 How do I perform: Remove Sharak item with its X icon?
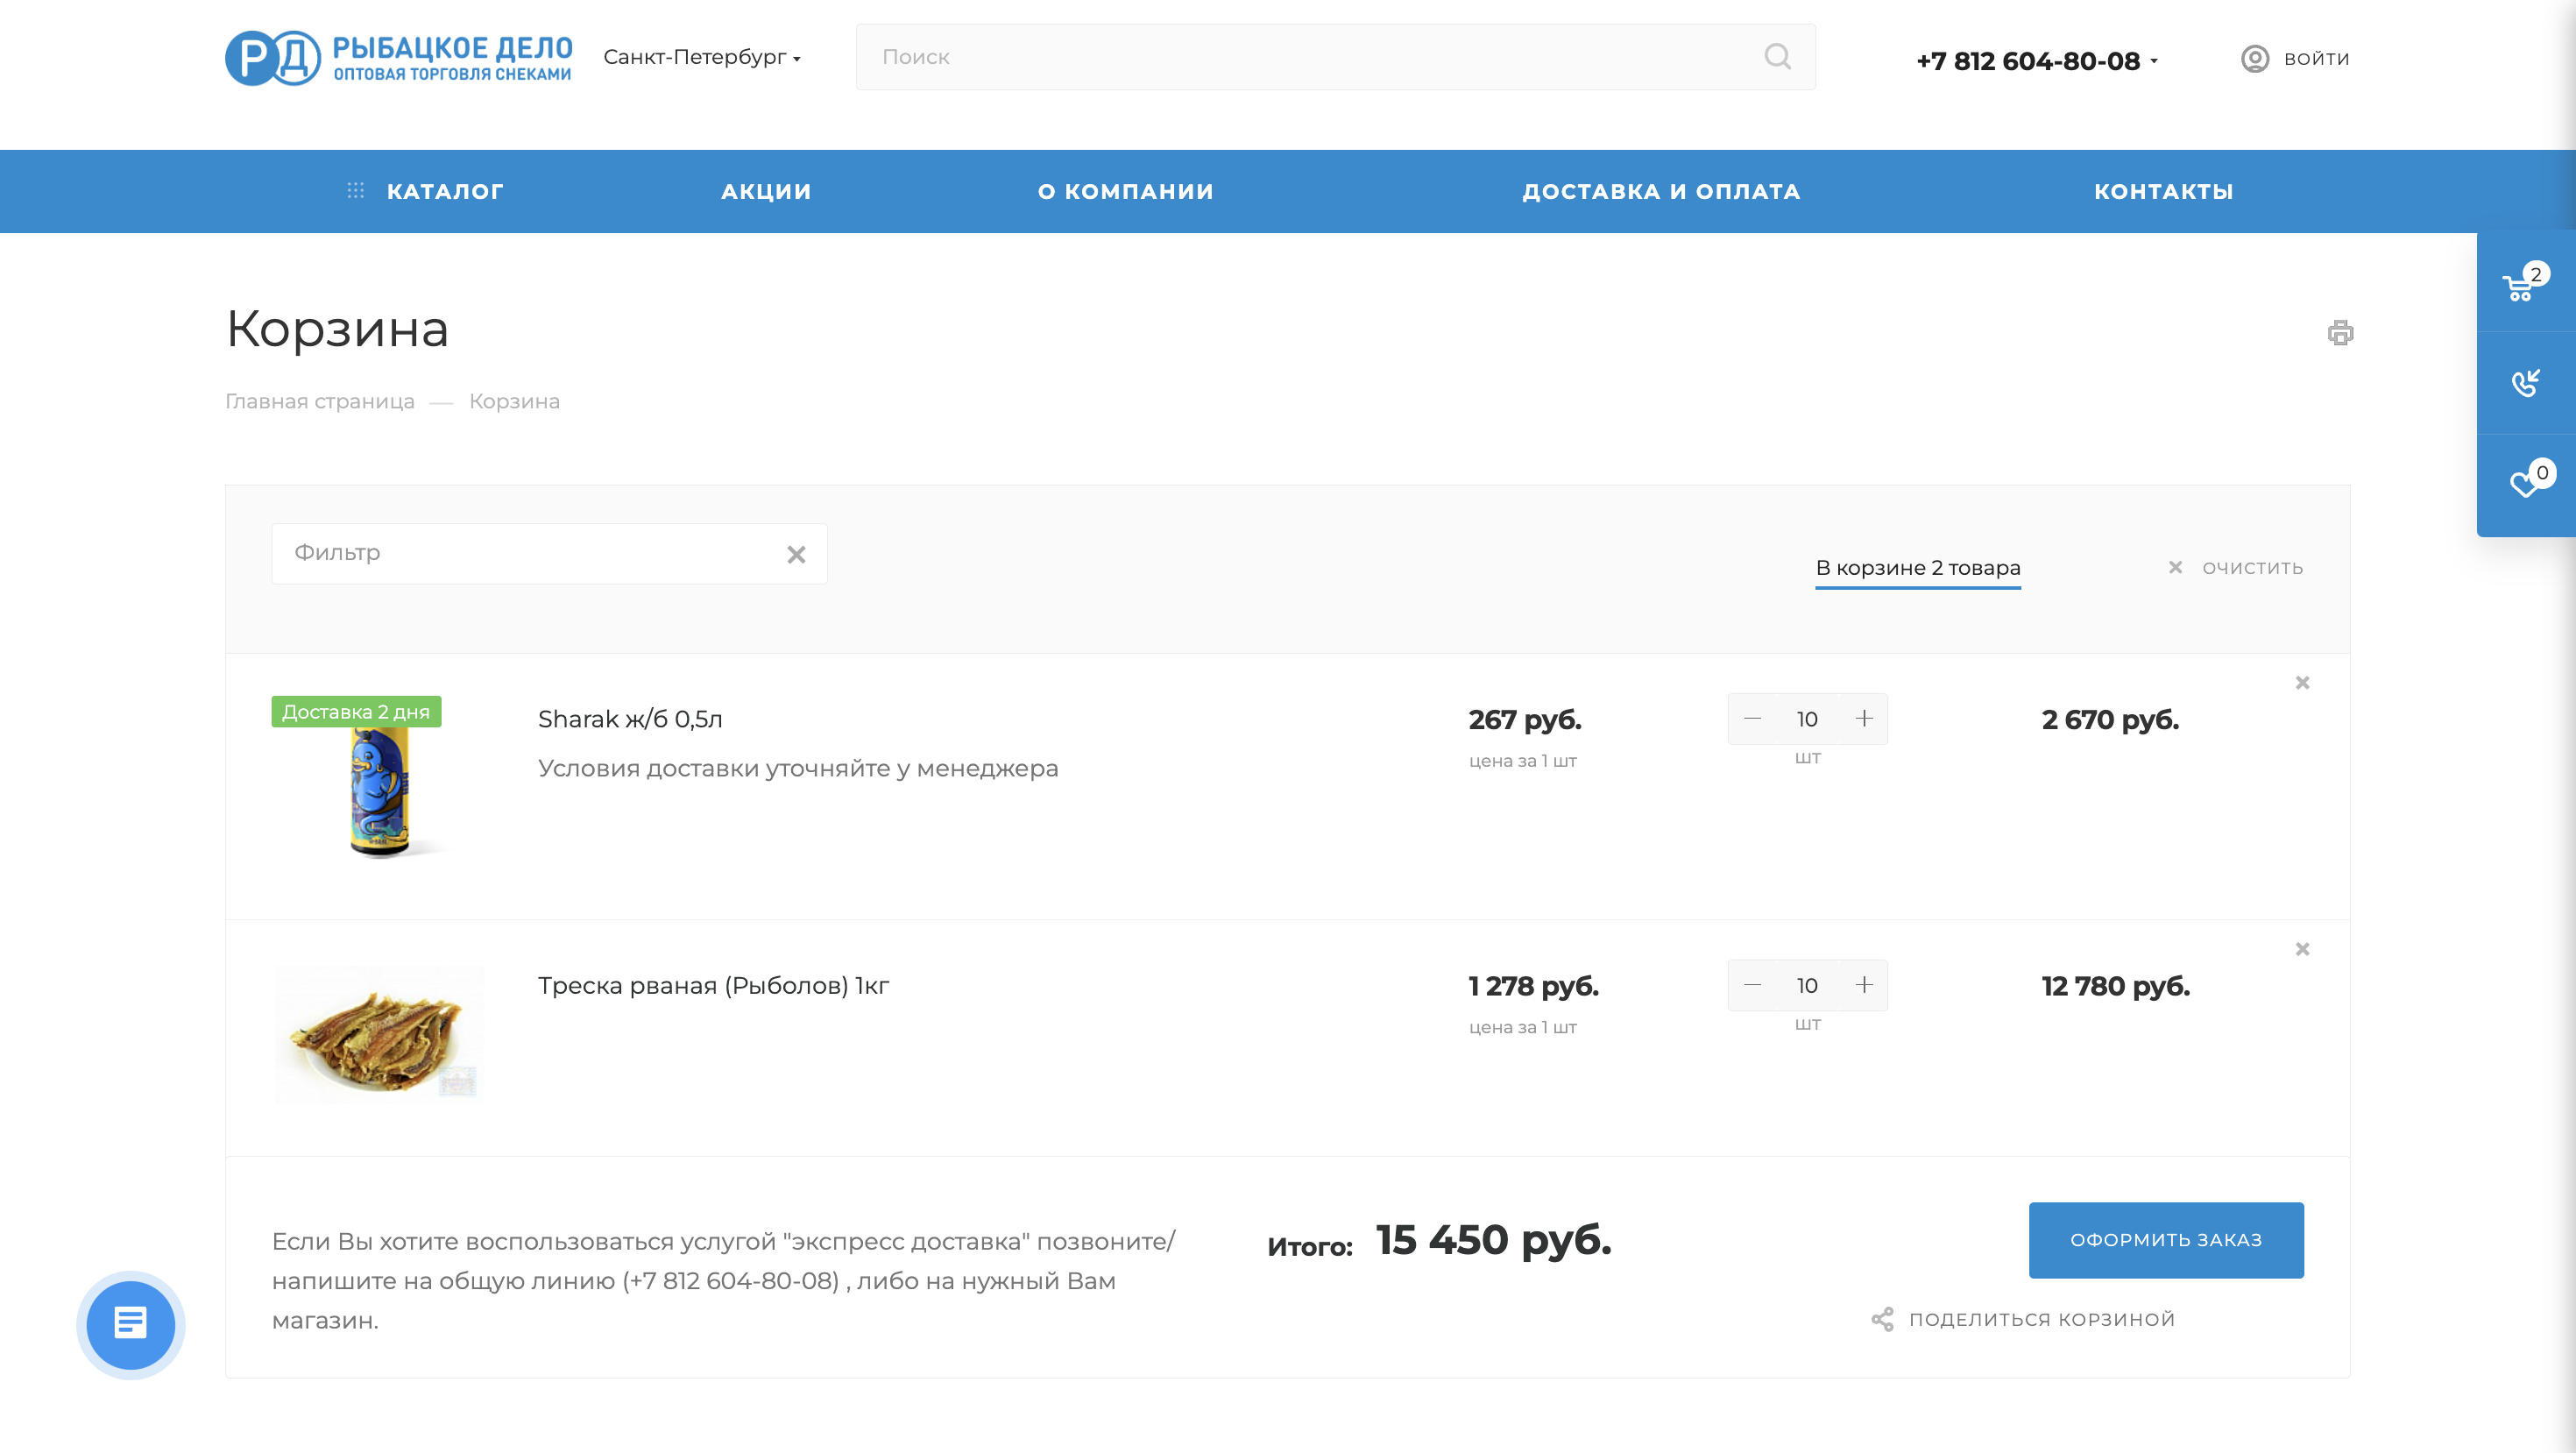tap(2302, 683)
